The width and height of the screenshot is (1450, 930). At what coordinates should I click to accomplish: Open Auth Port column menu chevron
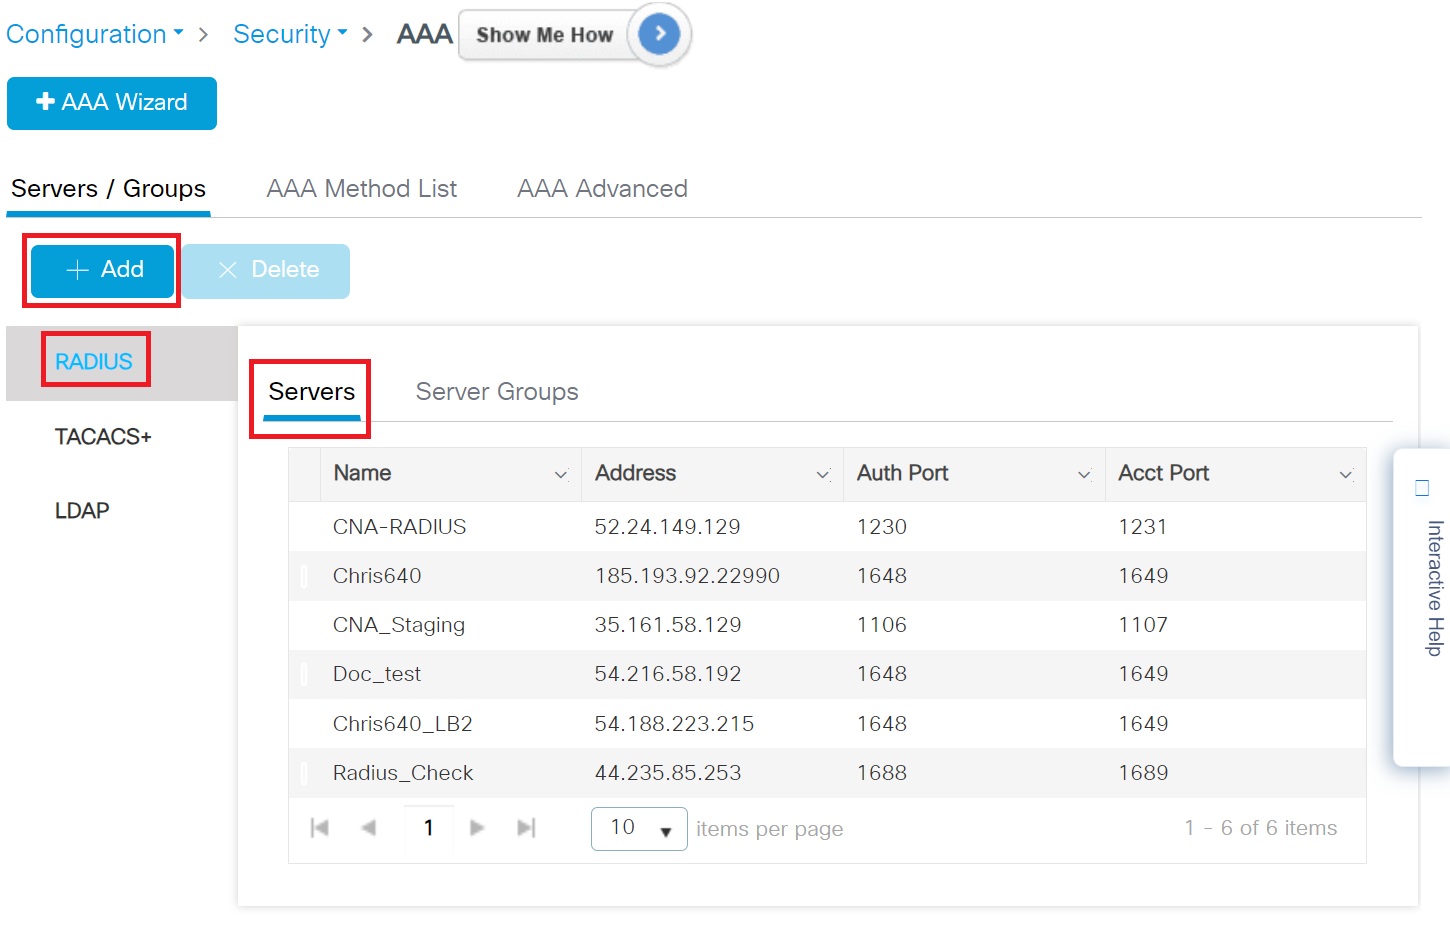tap(1084, 475)
